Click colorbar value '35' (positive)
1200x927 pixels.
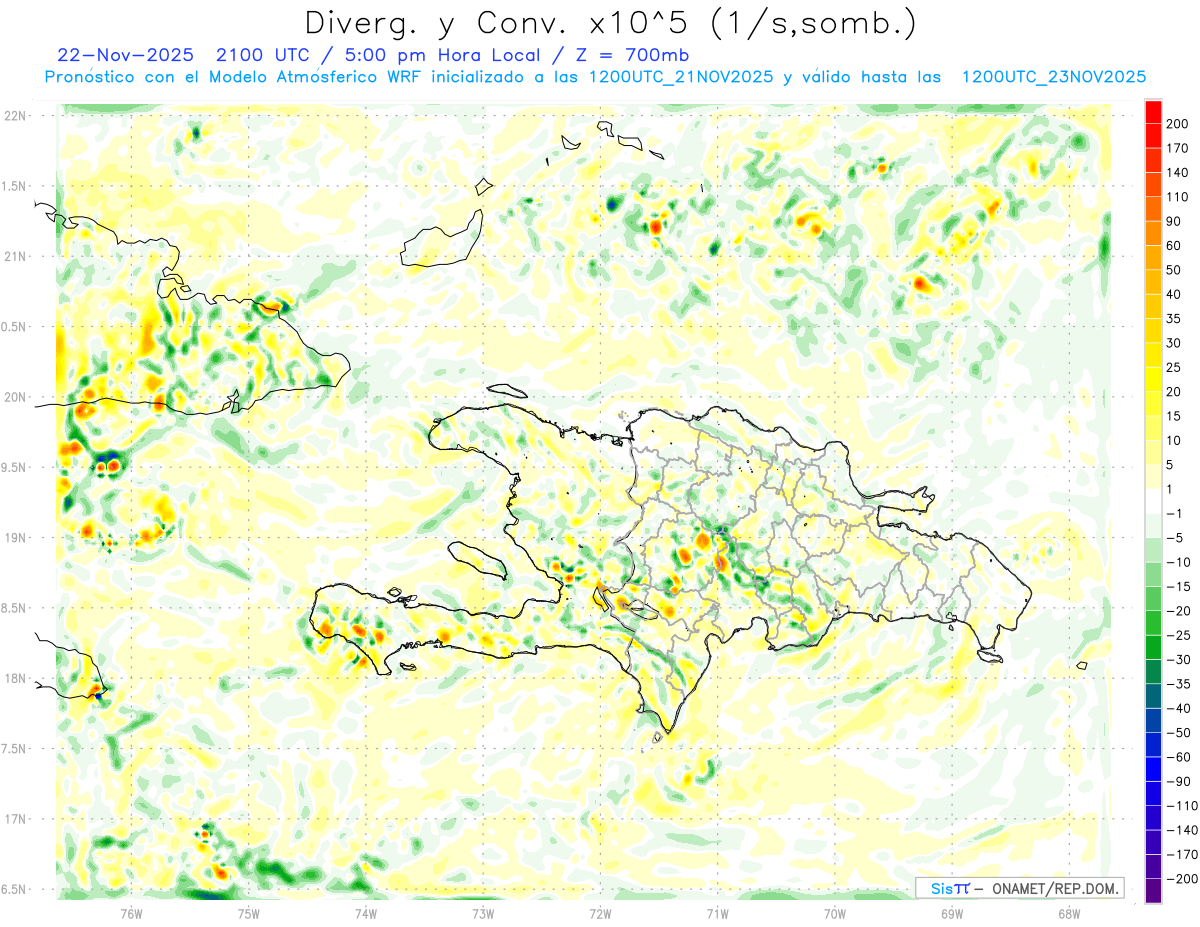click(x=1173, y=319)
